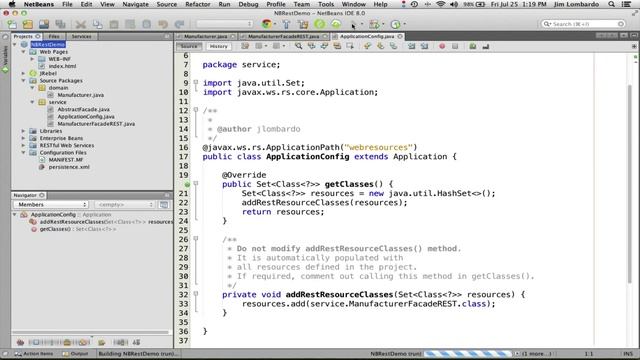The image size is (640, 360).
Task: Click the Undo arrow icon
Action: click(x=163, y=24)
